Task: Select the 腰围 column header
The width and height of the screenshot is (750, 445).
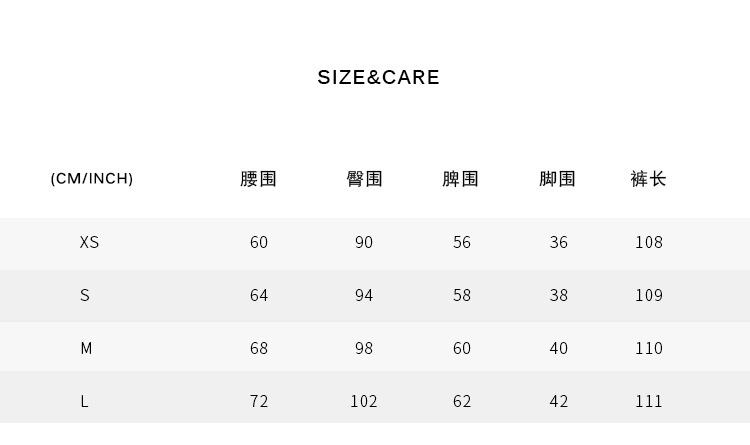Action: pyautogui.click(x=259, y=179)
